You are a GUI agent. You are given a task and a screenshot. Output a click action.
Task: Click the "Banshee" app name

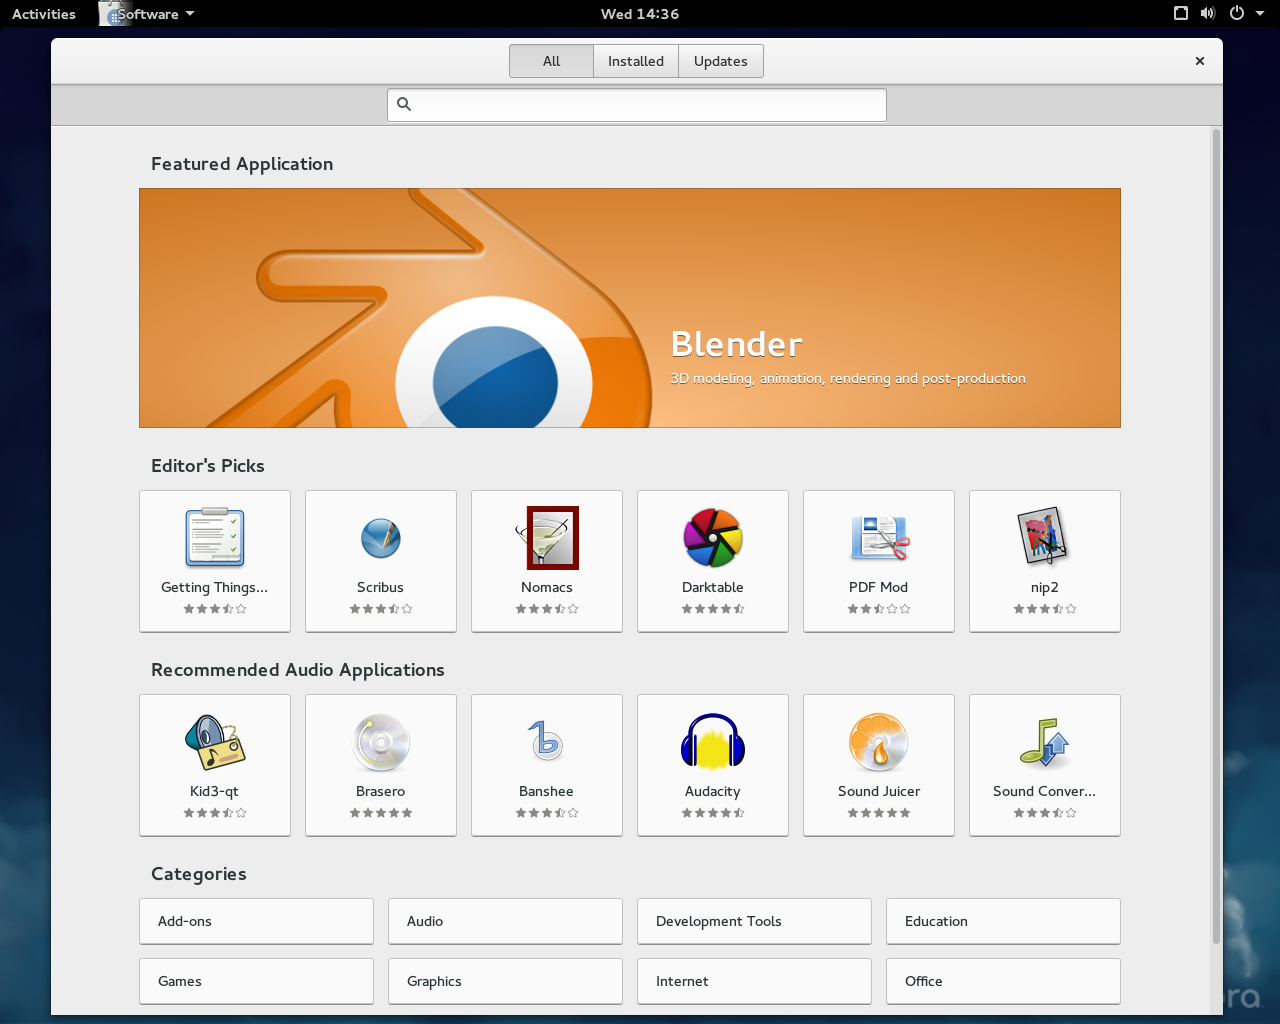pos(547,791)
